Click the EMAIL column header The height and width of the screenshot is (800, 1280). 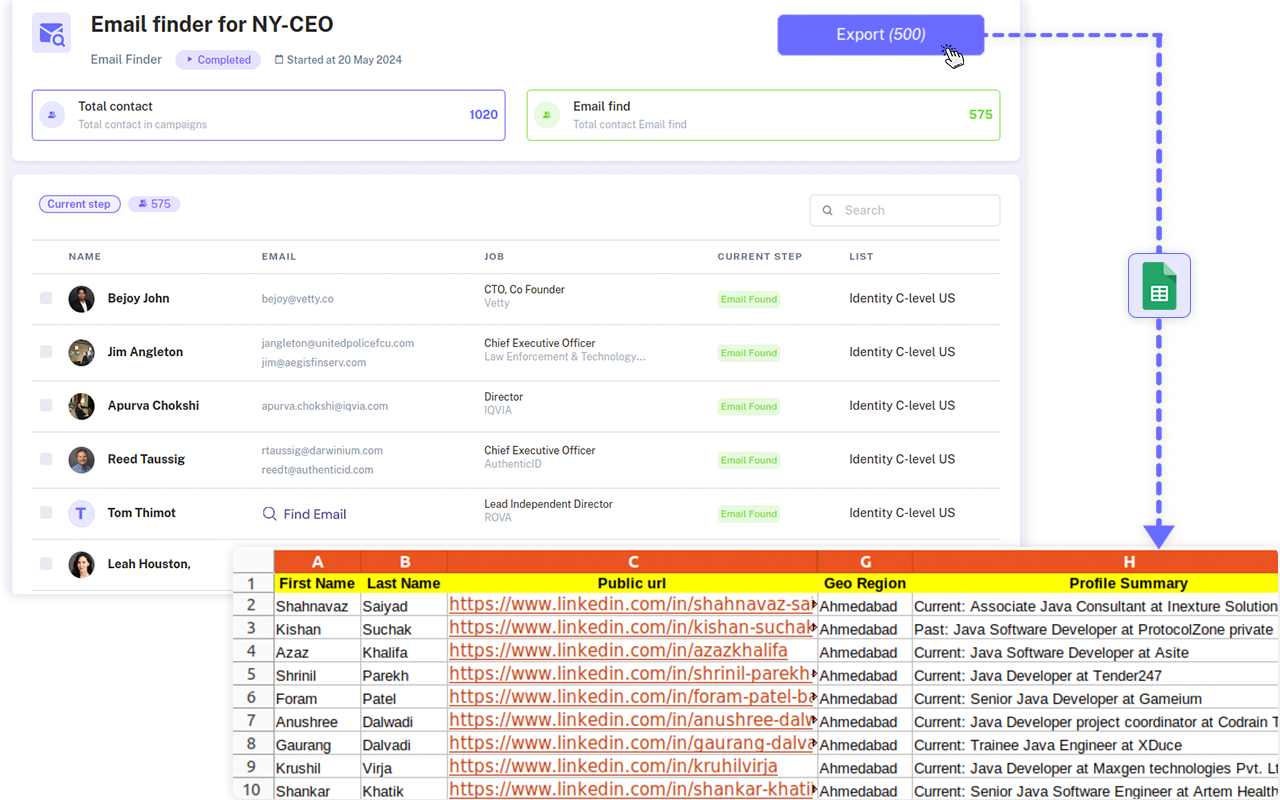[x=279, y=257]
